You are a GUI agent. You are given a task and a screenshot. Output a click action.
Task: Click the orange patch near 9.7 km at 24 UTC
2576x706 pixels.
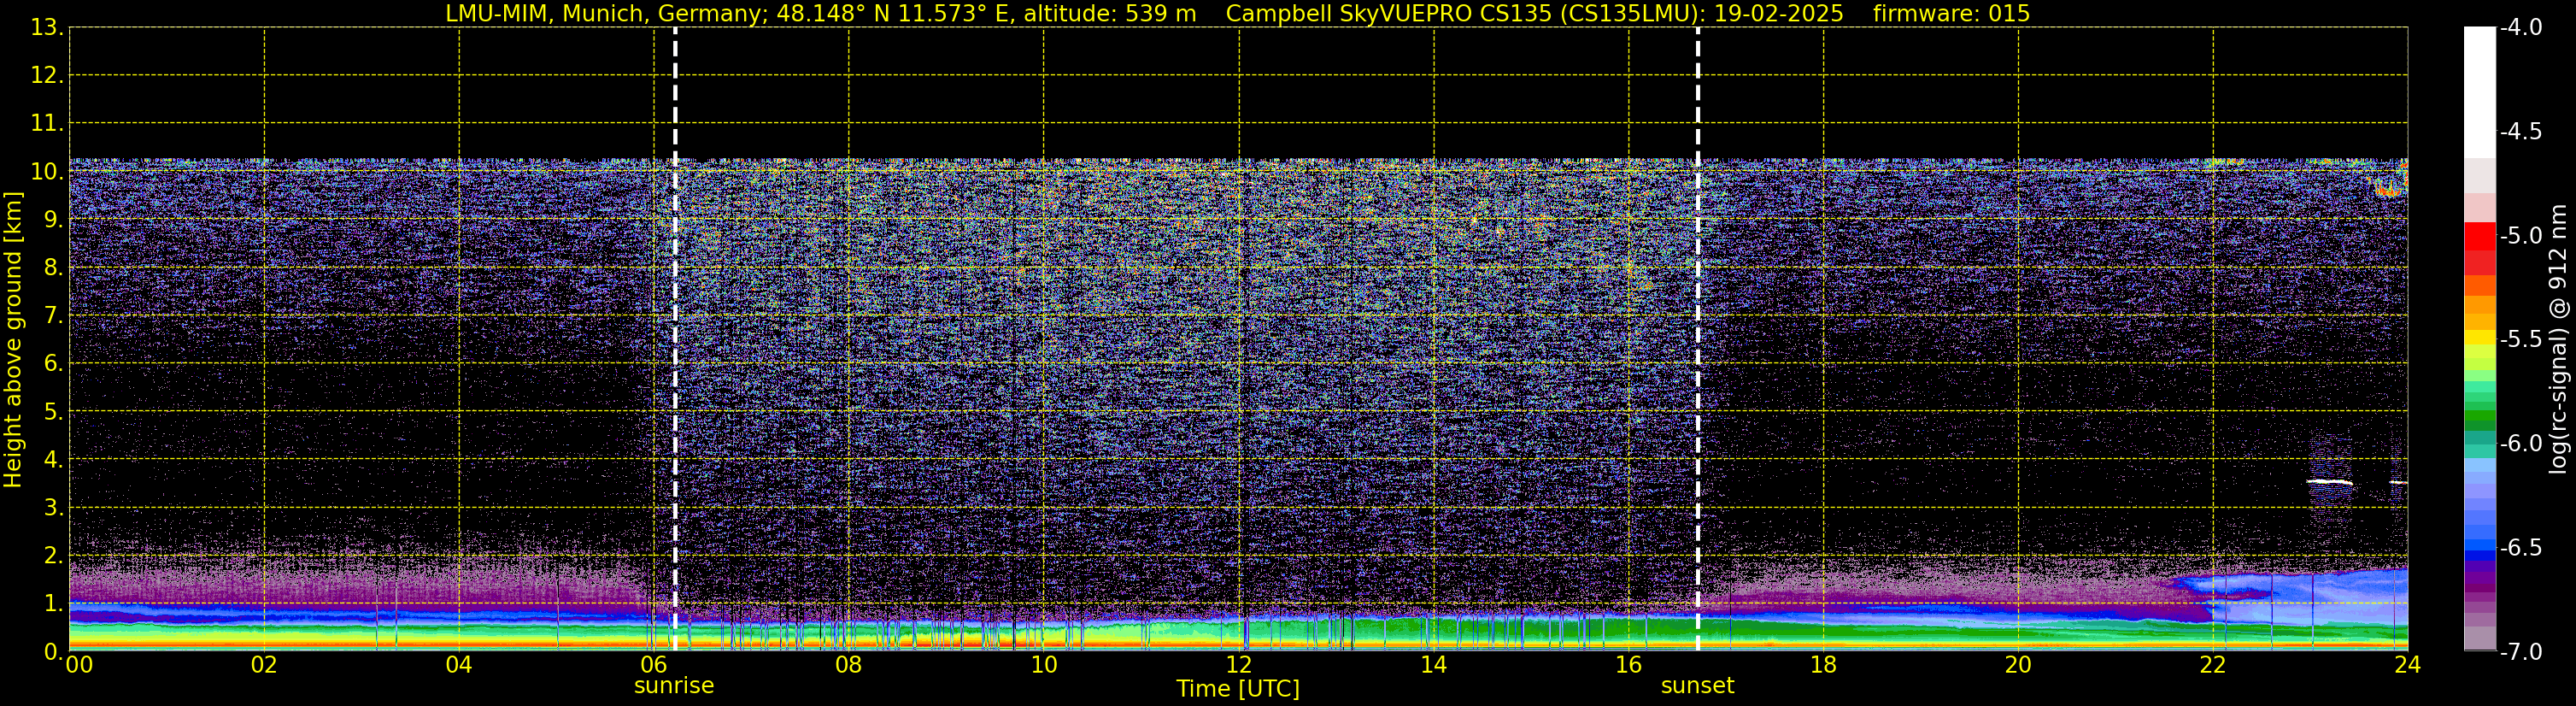coord(2390,187)
